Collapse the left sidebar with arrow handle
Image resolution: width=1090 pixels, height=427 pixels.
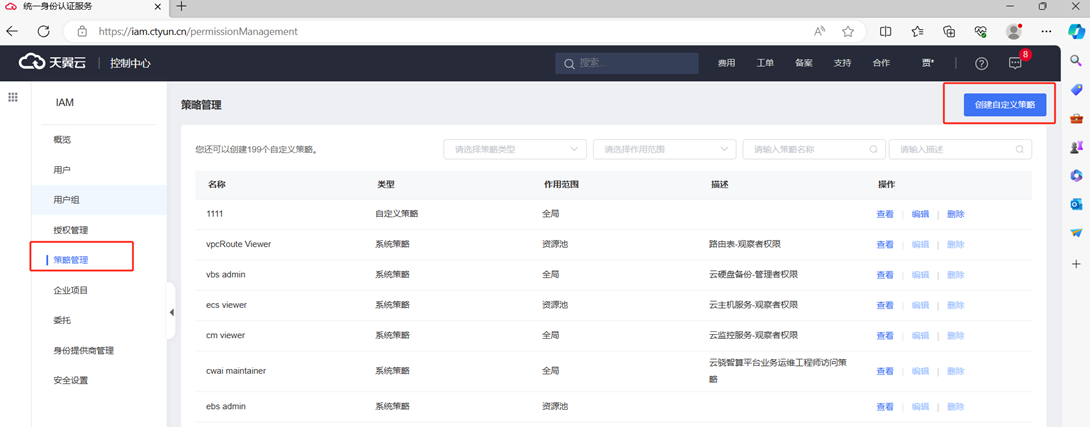[x=171, y=312]
